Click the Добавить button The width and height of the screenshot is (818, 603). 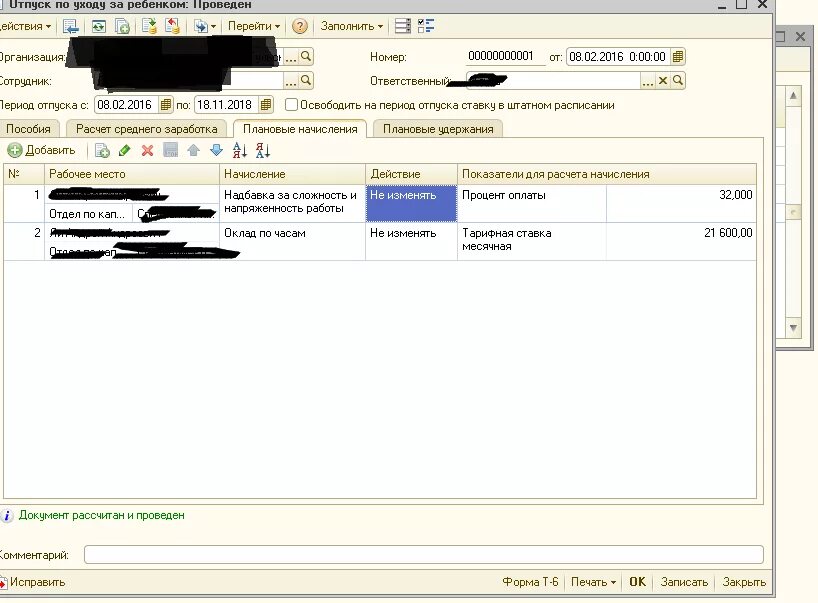[41, 151]
